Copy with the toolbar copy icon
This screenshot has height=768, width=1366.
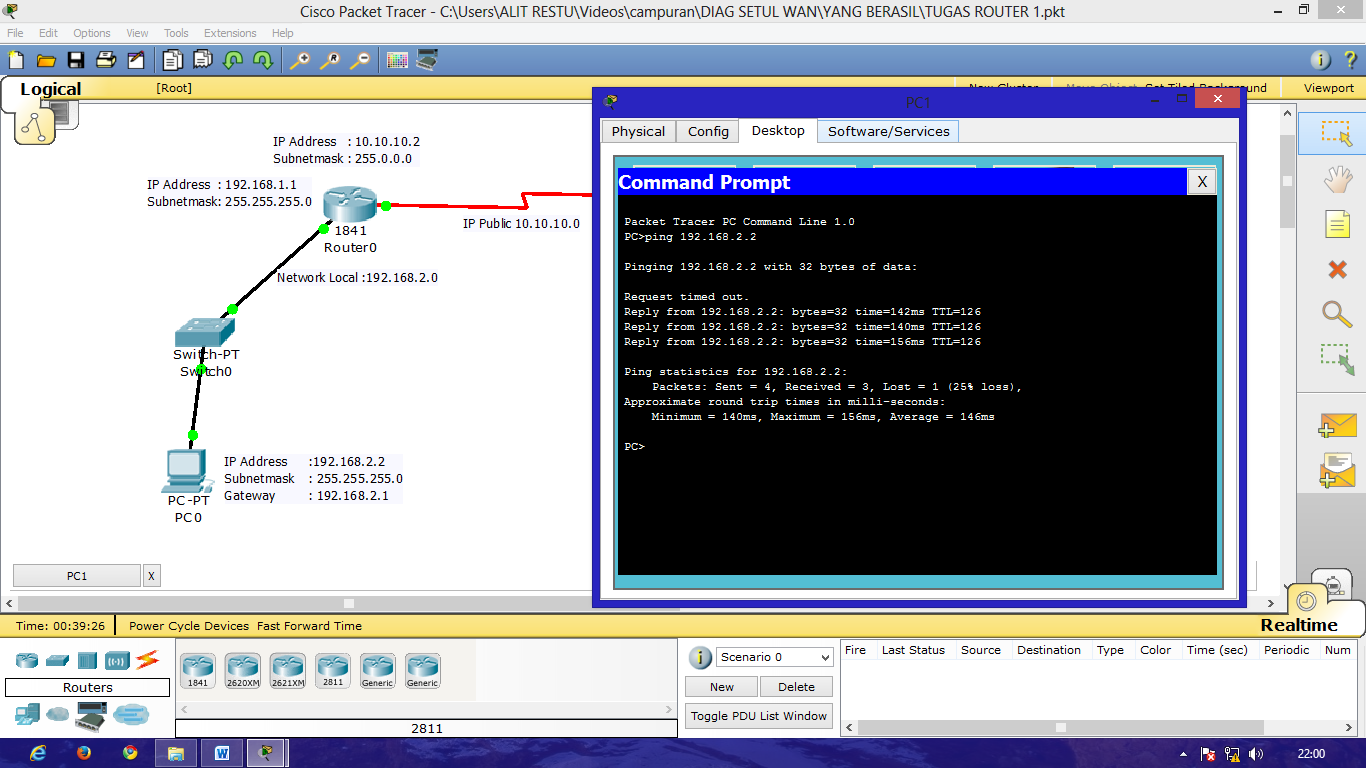(x=173, y=60)
